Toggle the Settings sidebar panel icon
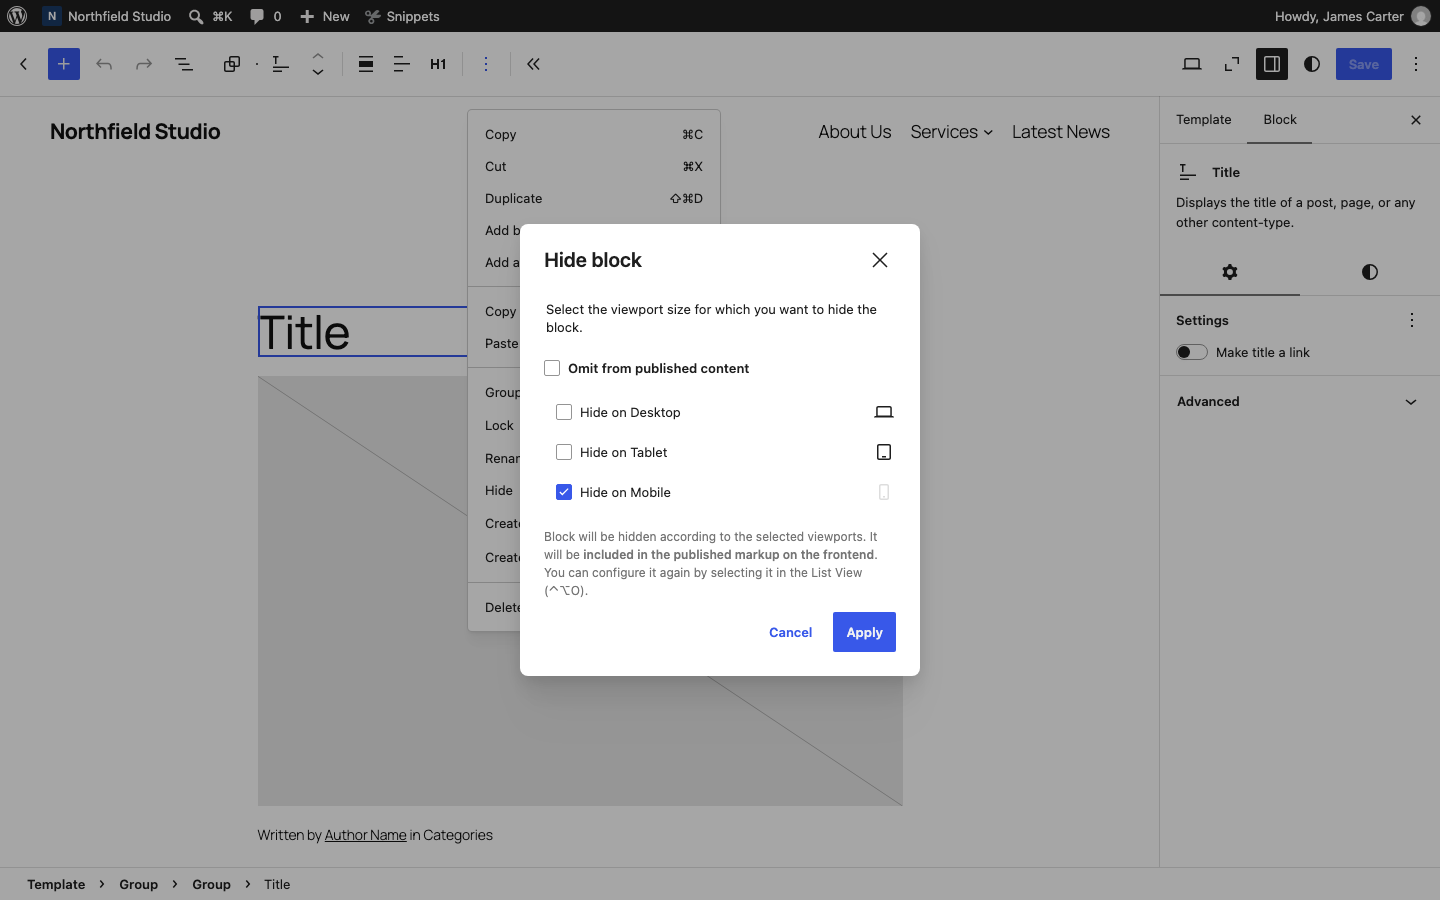The height and width of the screenshot is (900, 1440). 1272,64
